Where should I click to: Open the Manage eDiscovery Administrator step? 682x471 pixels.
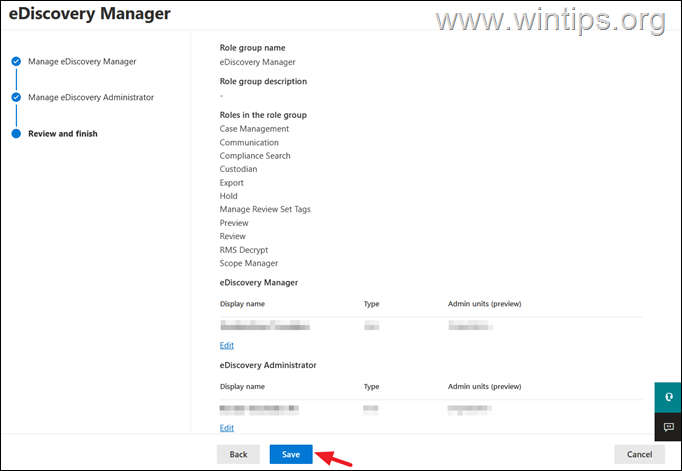(x=91, y=97)
